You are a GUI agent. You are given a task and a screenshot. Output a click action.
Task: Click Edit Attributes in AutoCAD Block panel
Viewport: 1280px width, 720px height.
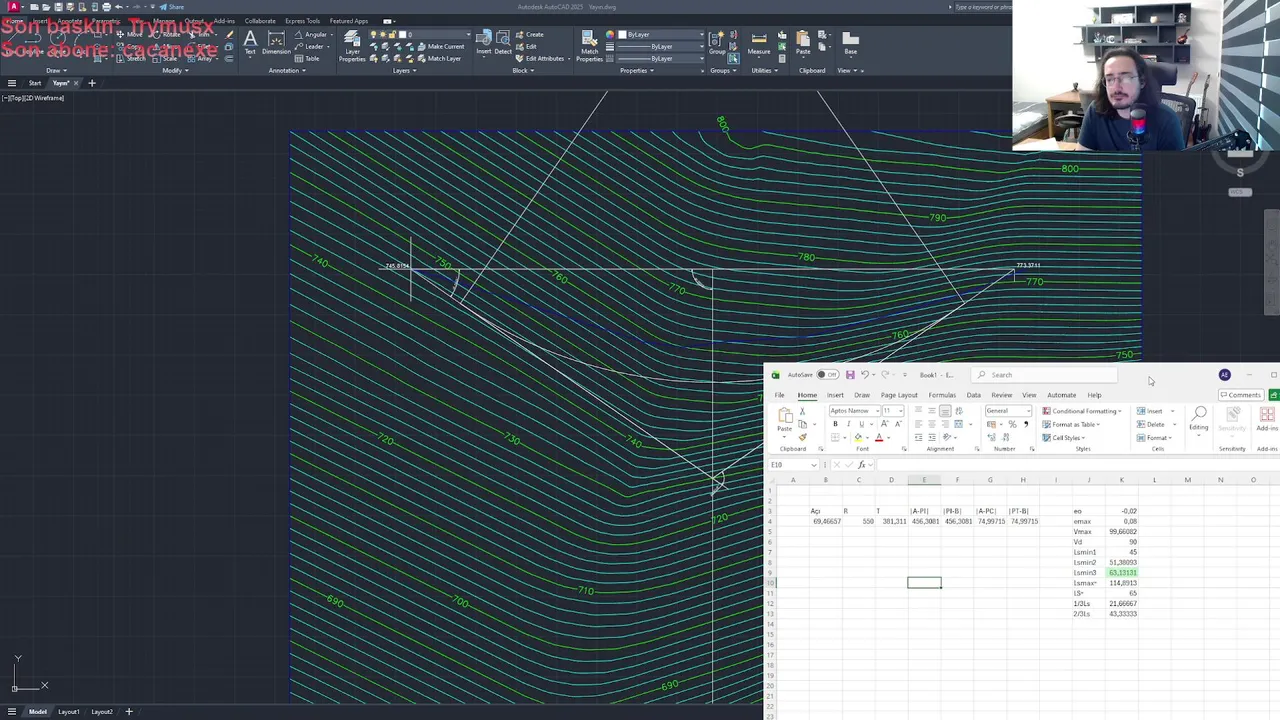tap(541, 58)
